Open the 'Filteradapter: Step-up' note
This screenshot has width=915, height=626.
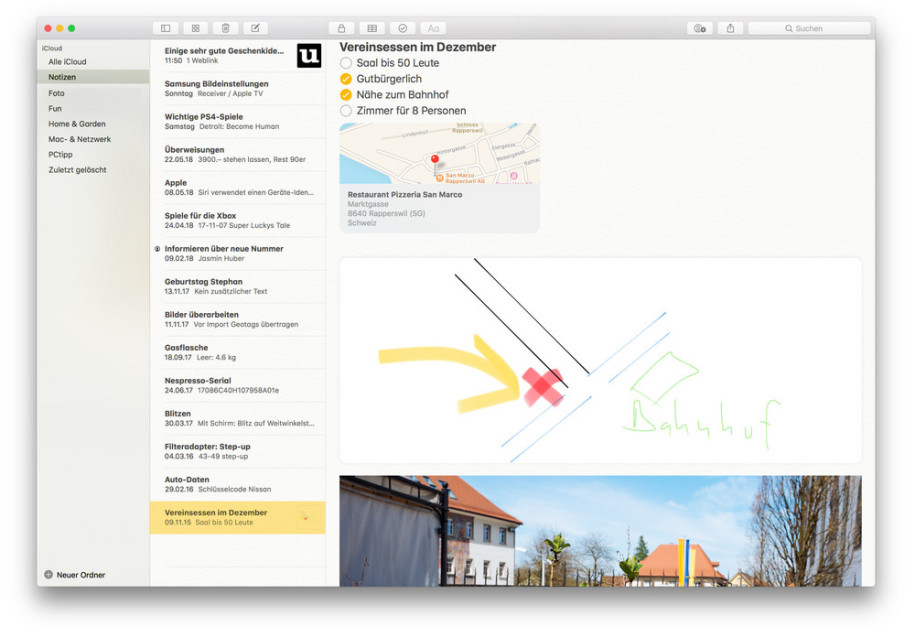pos(238,451)
